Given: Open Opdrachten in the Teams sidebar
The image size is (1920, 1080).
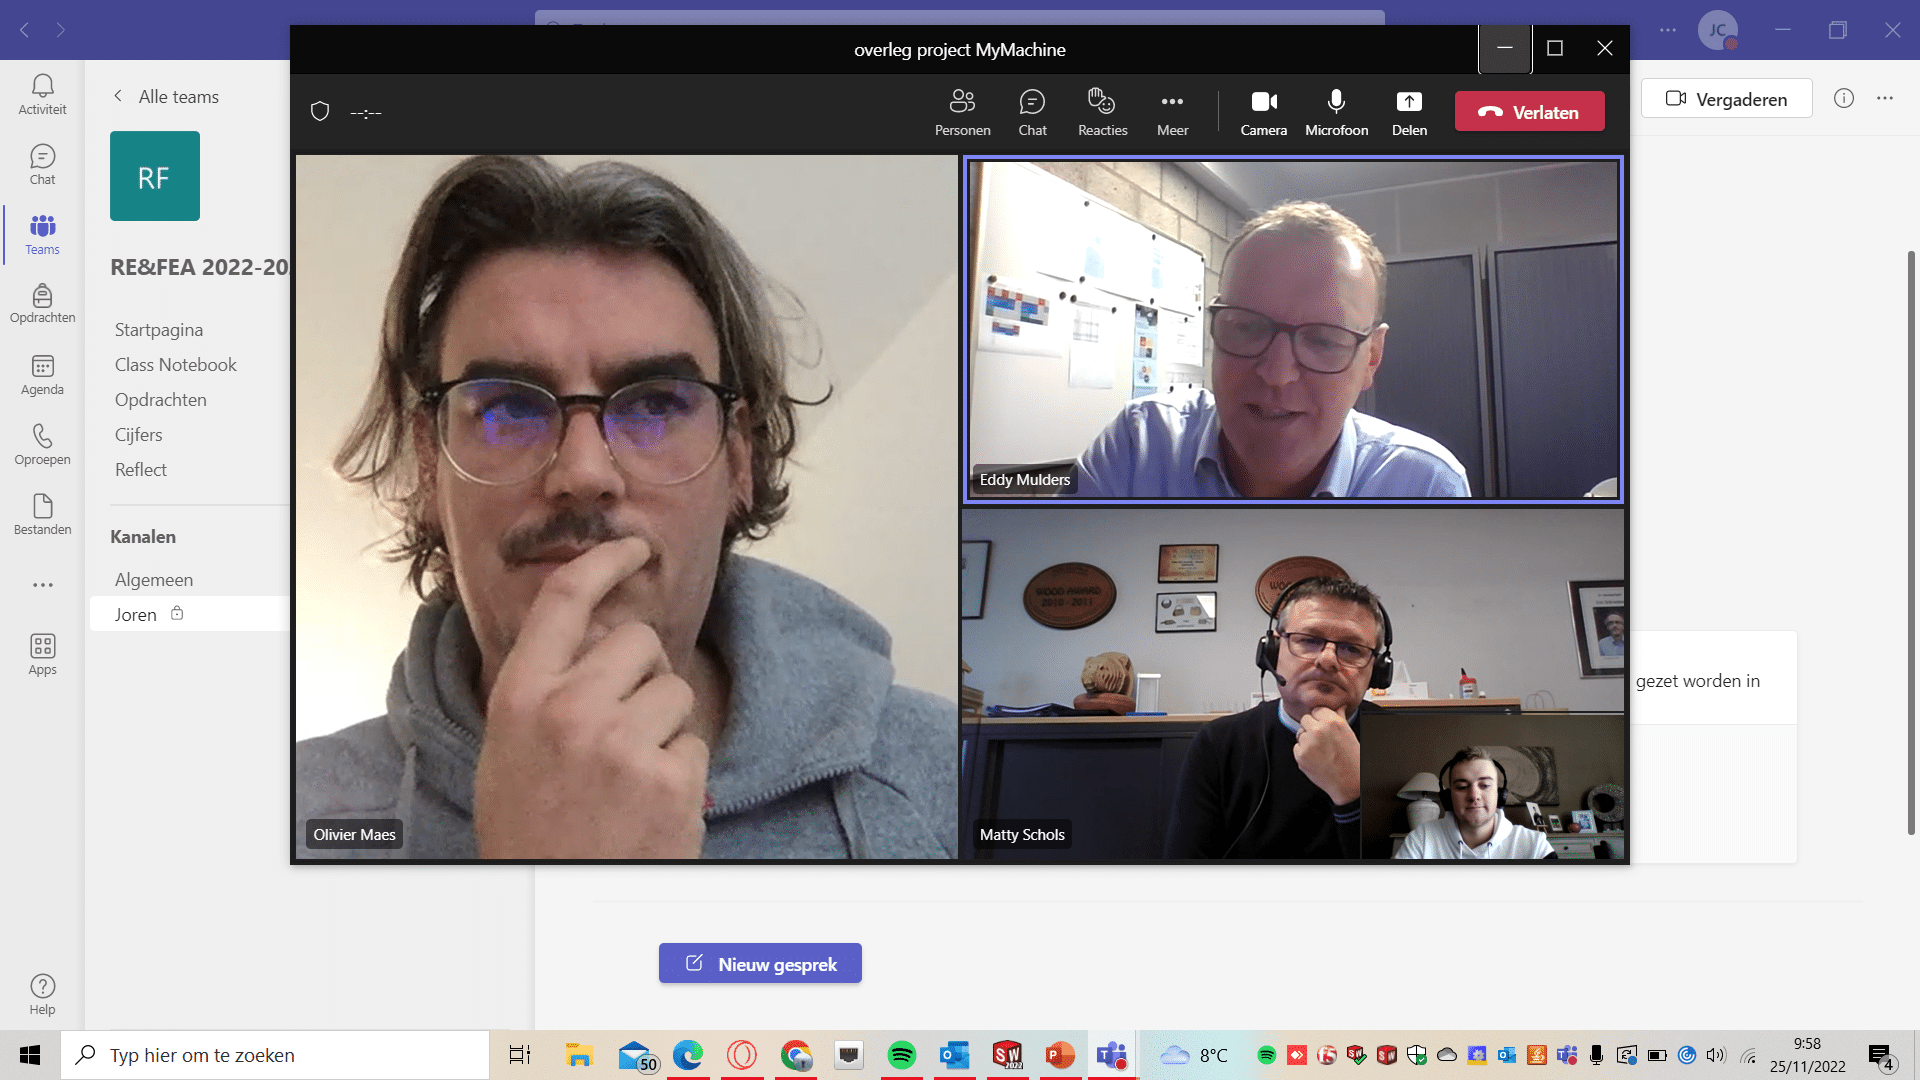Looking at the screenshot, I should [x=42, y=304].
